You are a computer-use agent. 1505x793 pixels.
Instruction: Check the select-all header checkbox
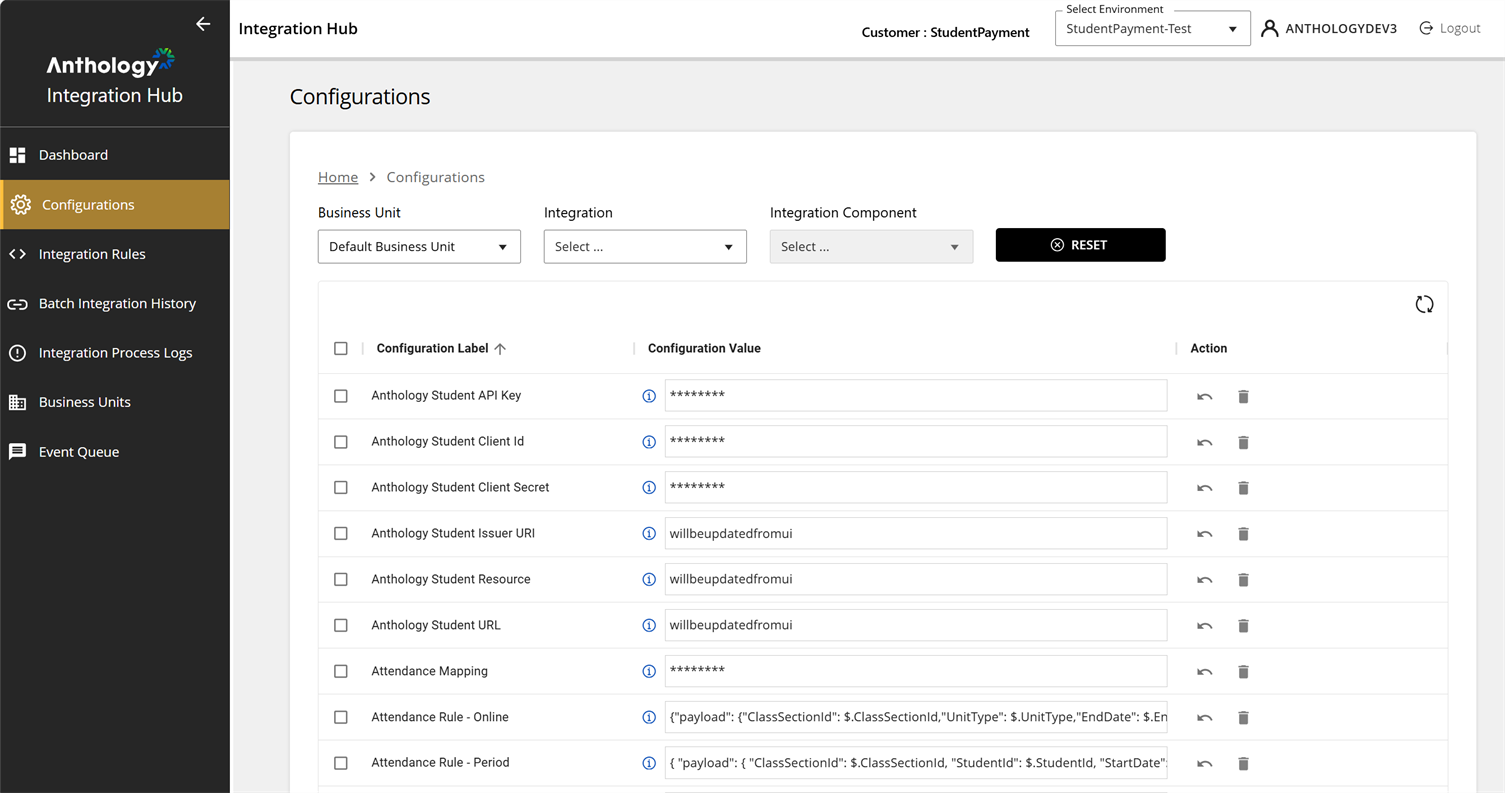341,349
